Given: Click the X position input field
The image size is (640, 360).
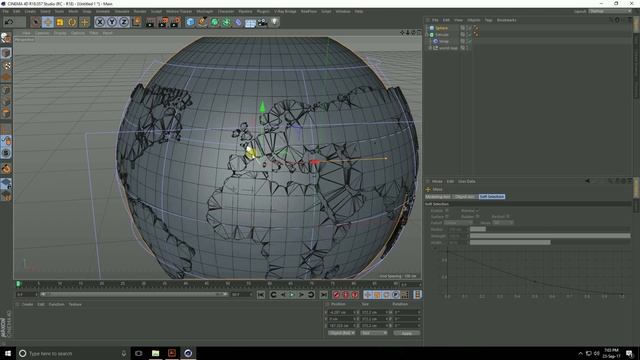Looking at the screenshot, I should pos(341,313).
